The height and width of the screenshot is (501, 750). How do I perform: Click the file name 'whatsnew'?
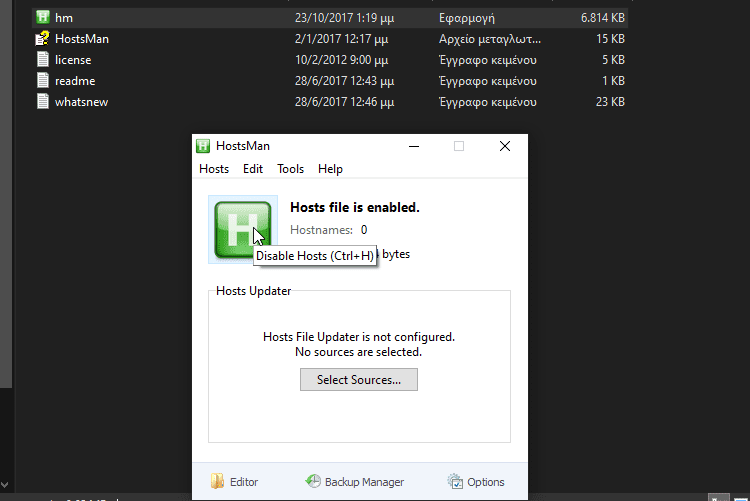(x=81, y=102)
